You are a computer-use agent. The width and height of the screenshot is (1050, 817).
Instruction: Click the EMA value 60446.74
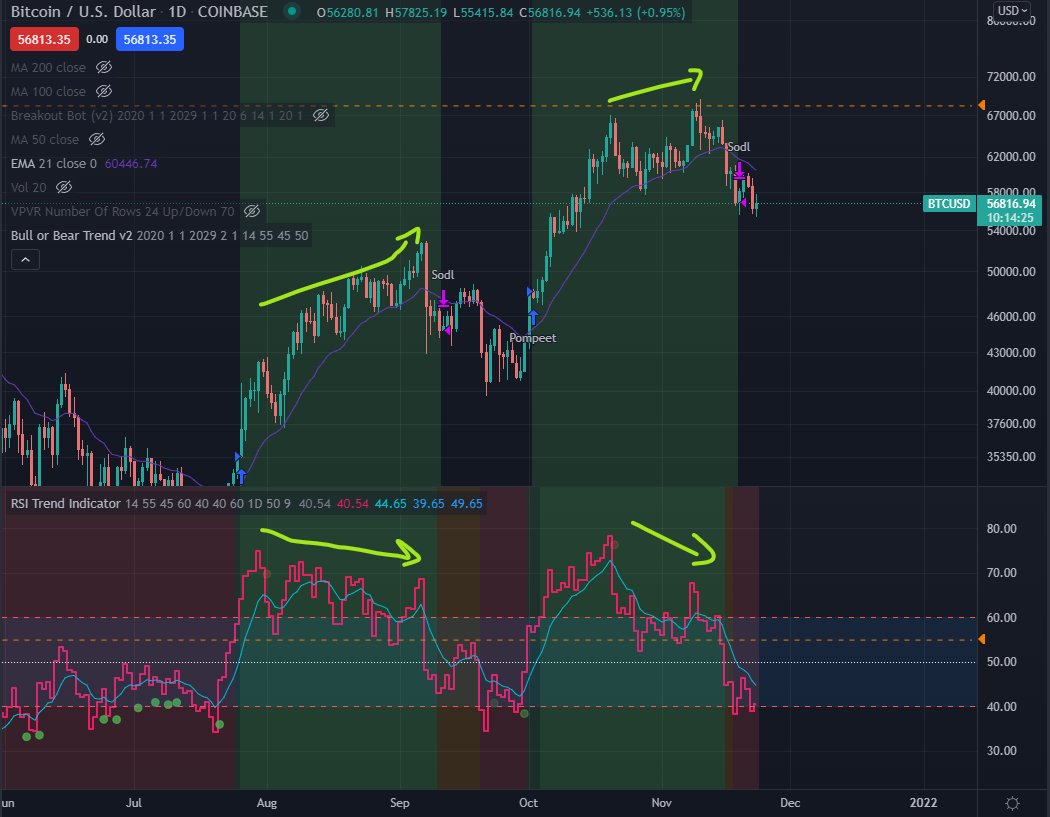131,163
